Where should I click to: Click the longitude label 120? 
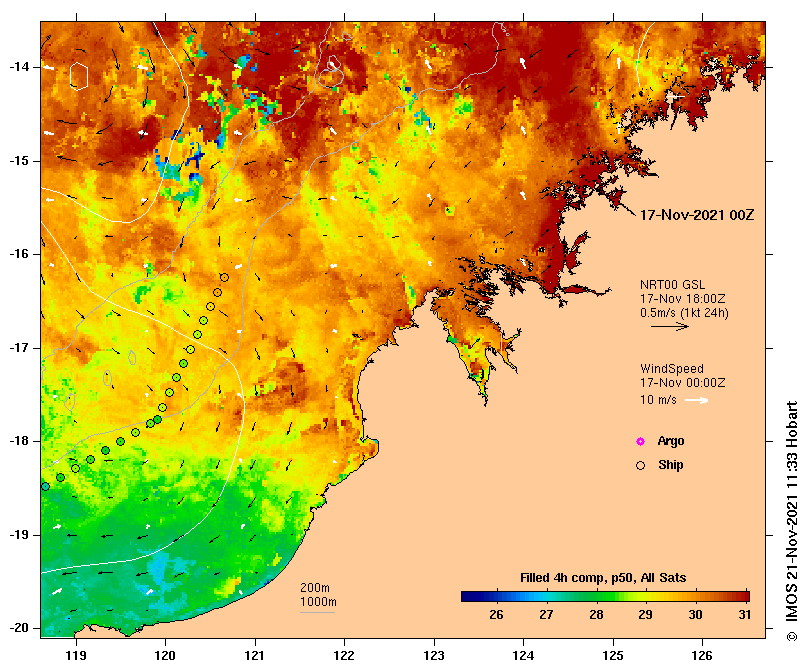166,656
